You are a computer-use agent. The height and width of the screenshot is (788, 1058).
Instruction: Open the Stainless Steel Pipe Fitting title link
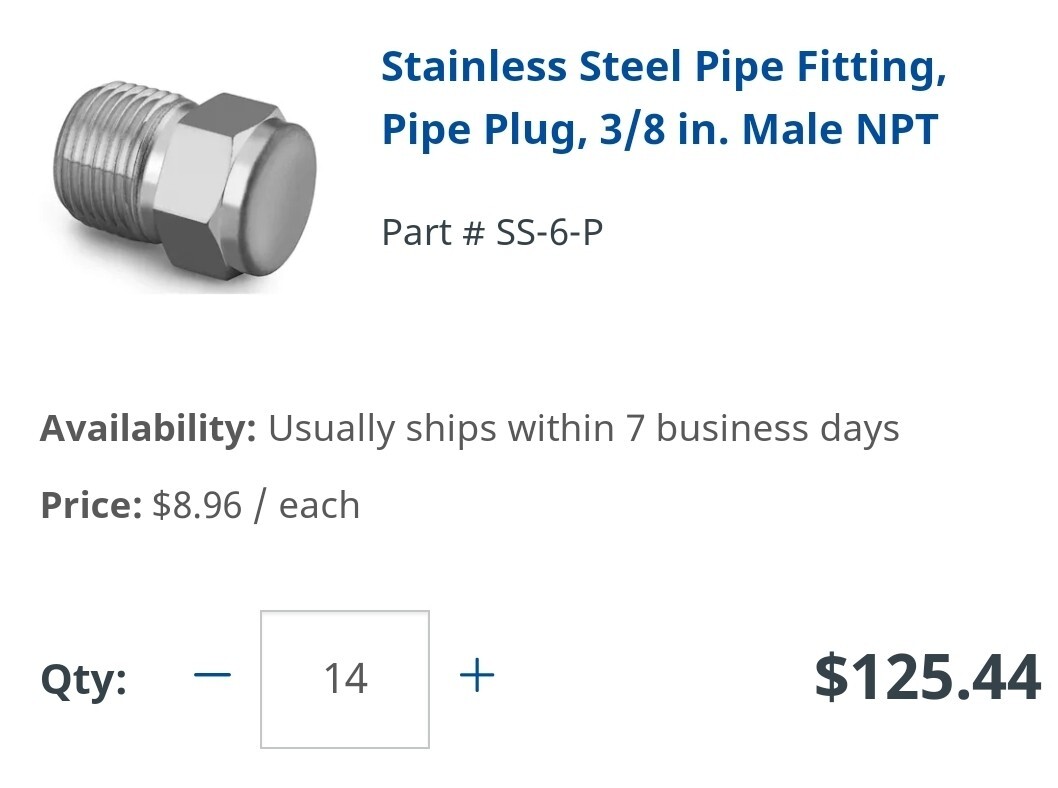[663, 98]
